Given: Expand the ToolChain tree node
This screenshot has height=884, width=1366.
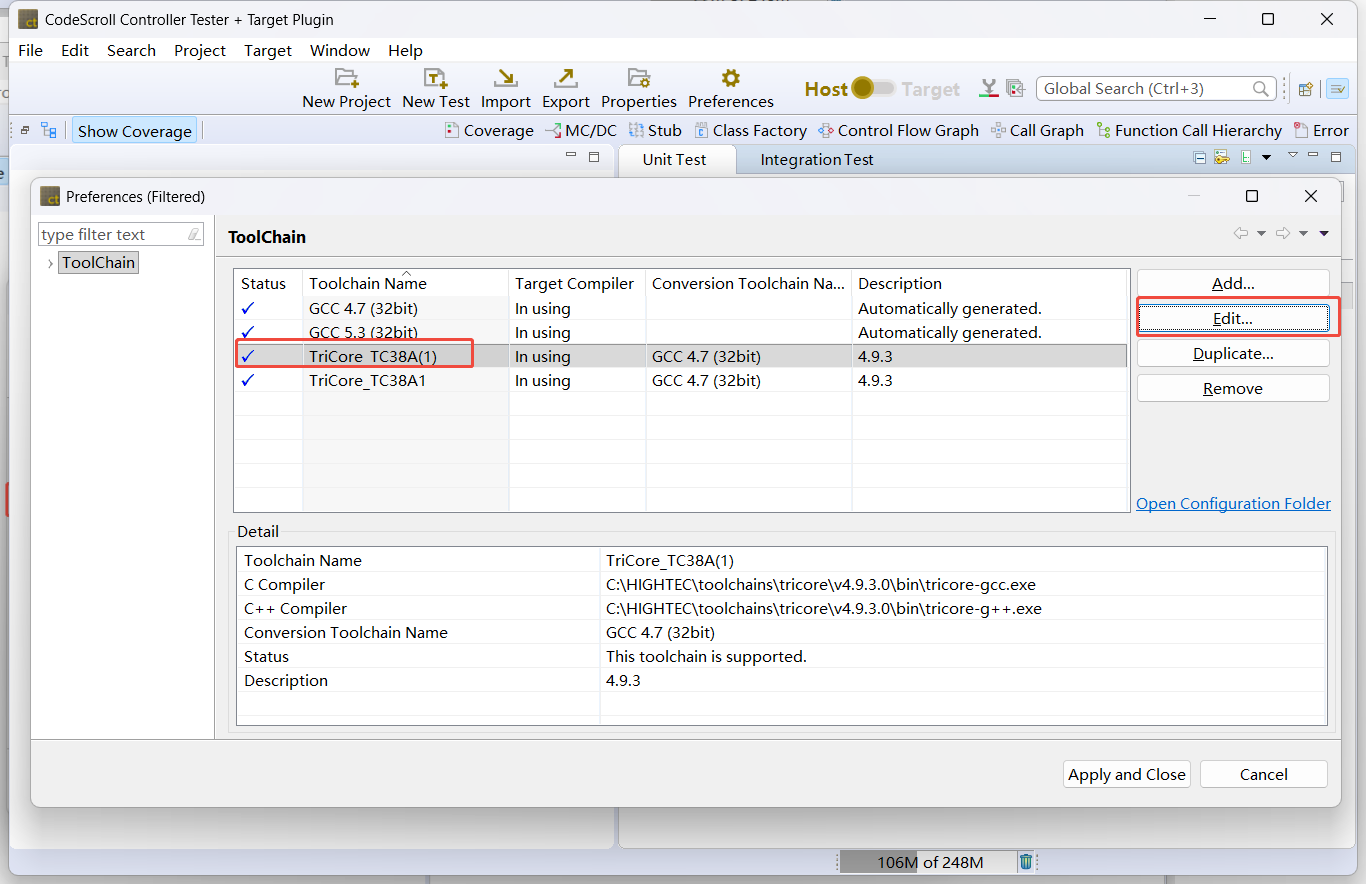Looking at the screenshot, I should click(50, 263).
